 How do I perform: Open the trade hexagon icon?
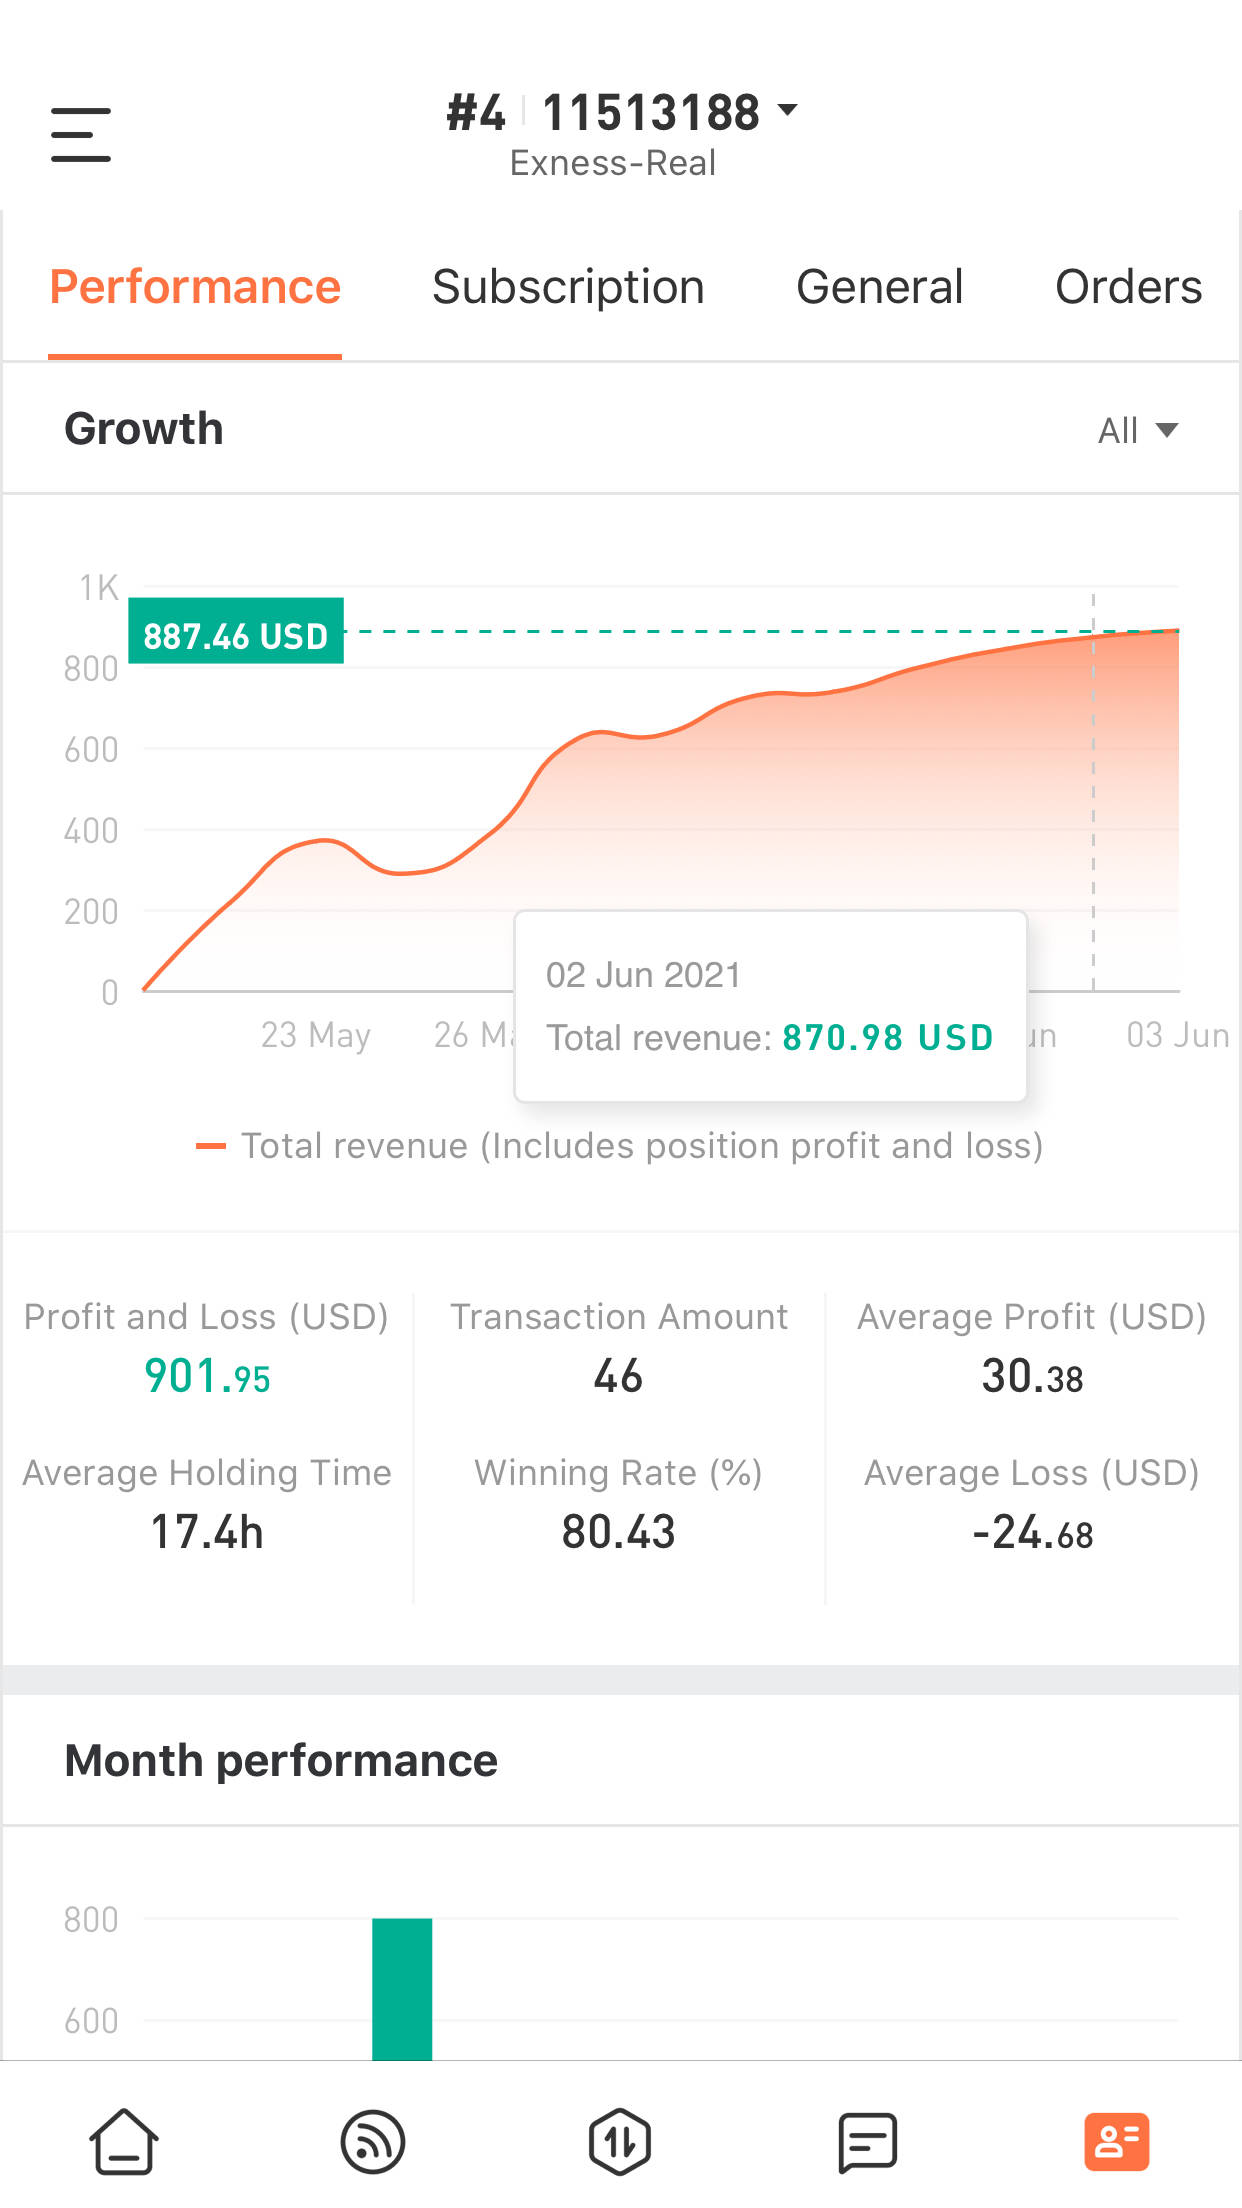pyautogui.click(x=620, y=2141)
